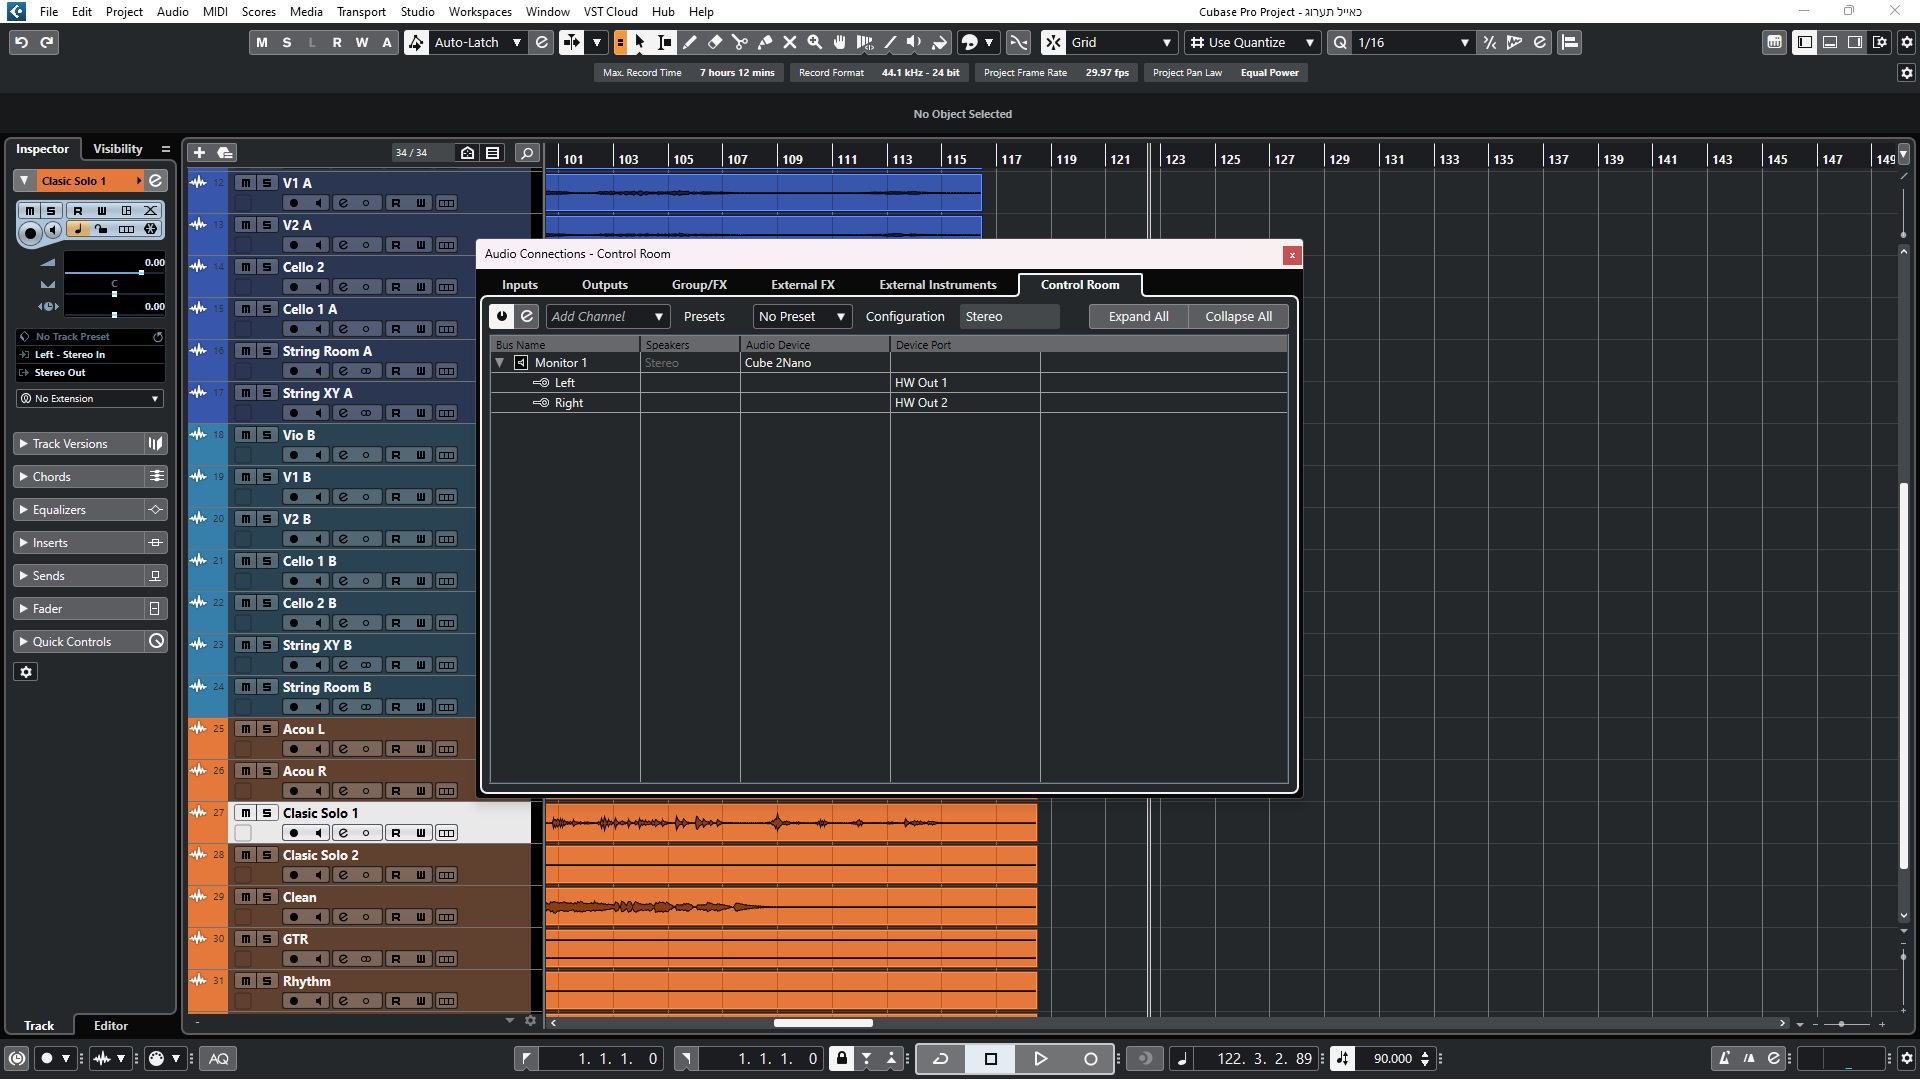Solo the String Room A track

[267, 351]
